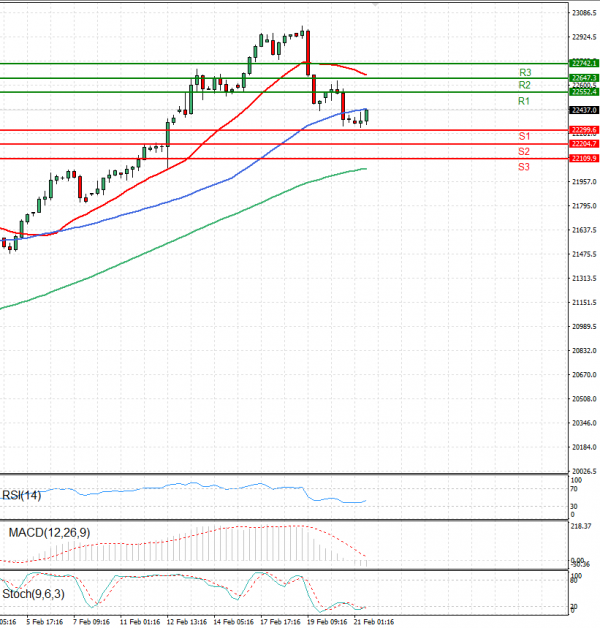Select the RSI(14) indicator label
The image size is (600, 628).
tap(22, 495)
